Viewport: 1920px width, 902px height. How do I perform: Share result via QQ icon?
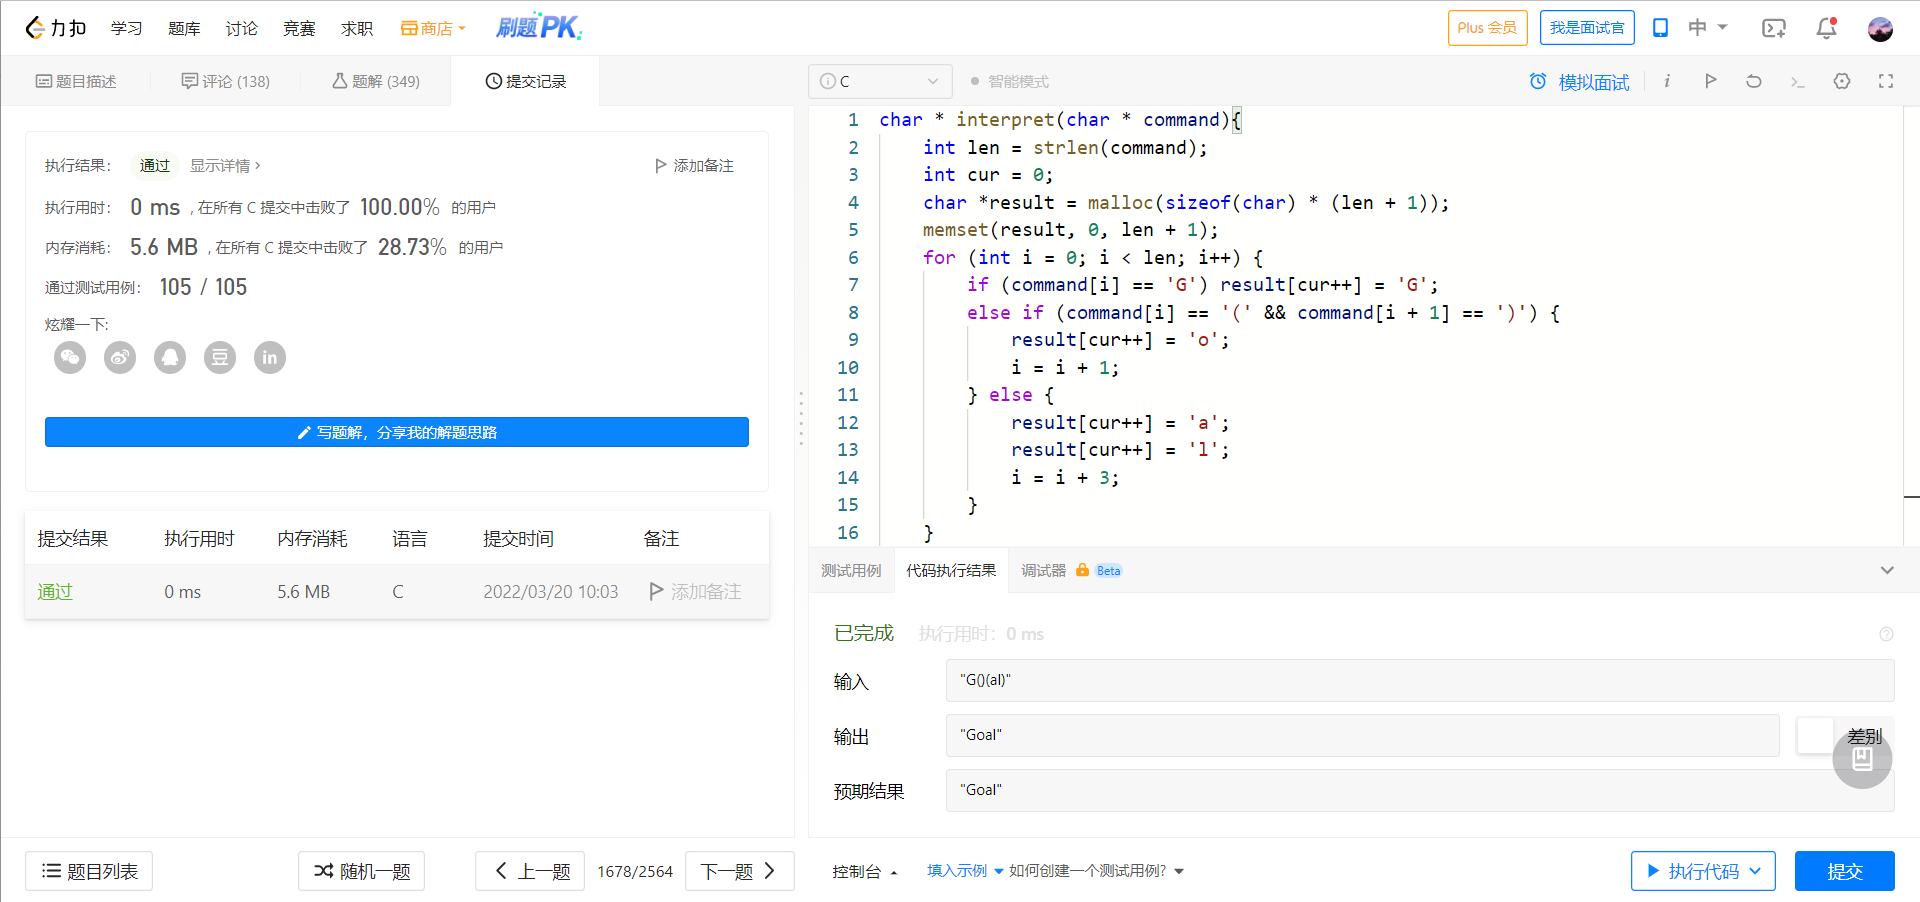pos(170,357)
